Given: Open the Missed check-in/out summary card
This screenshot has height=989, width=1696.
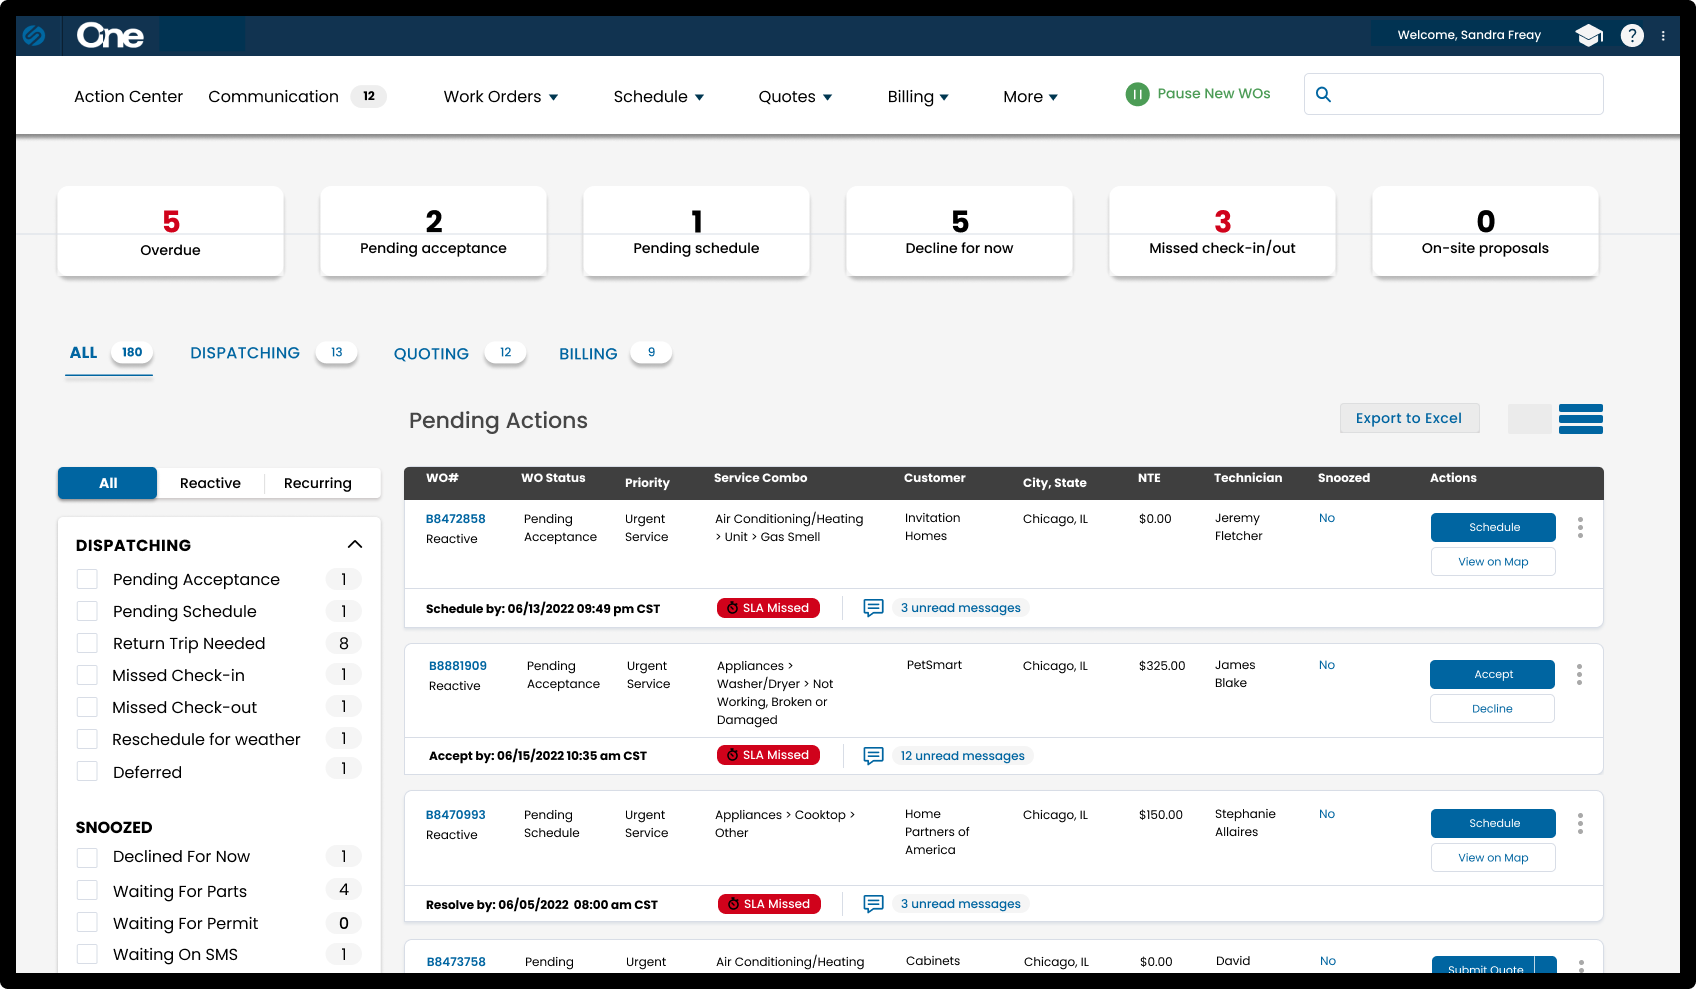Looking at the screenshot, I should point(1222,231).
